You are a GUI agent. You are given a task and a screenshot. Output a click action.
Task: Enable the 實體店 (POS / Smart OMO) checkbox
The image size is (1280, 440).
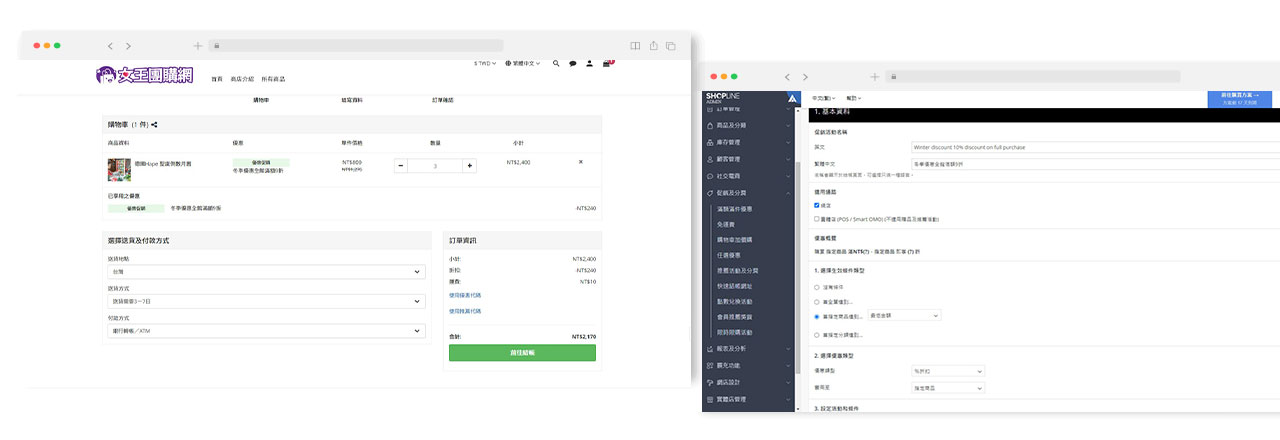point(817,218)
